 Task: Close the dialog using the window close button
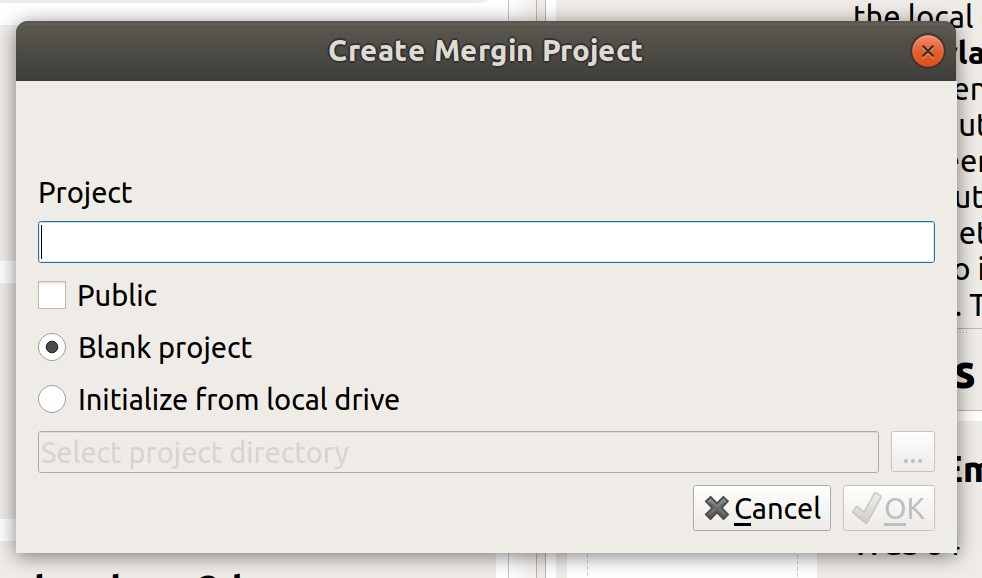(927, 50)
